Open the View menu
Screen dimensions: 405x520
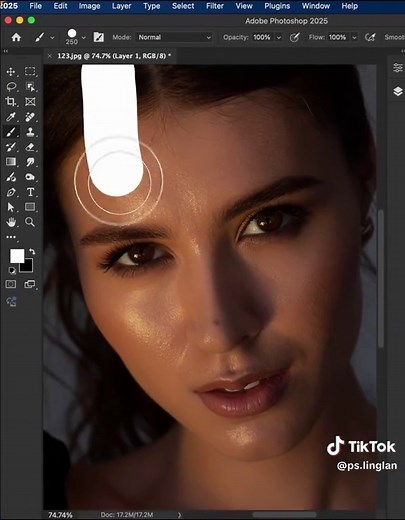point(244,6)
